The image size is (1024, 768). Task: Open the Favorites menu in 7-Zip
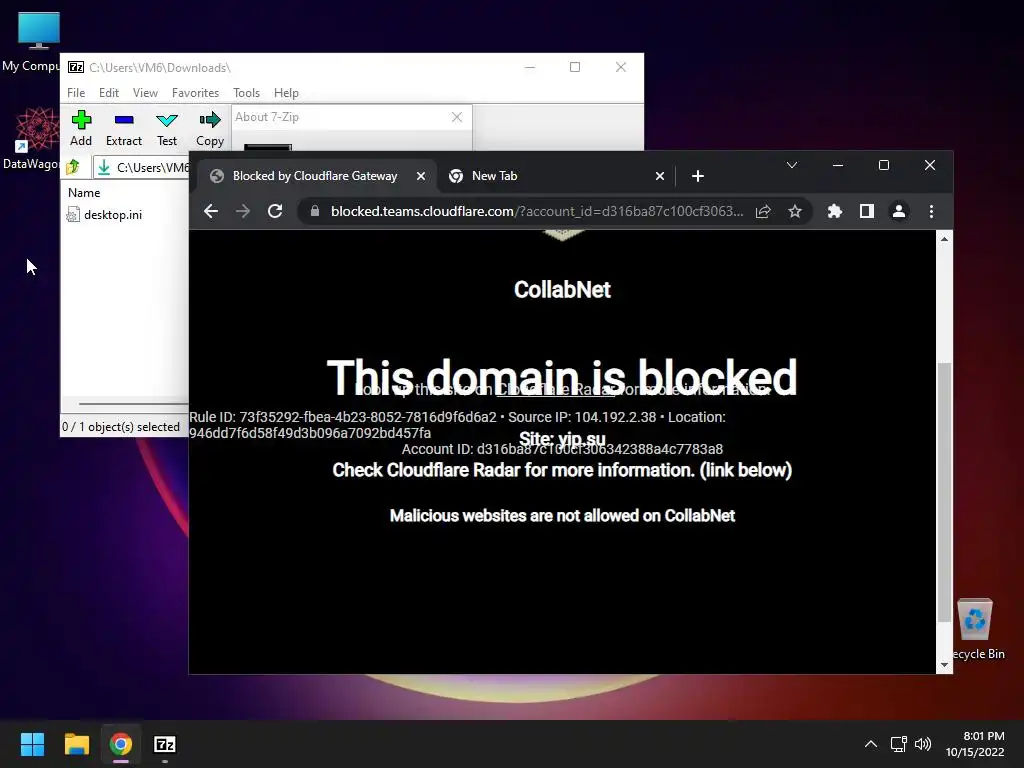click(x=195, y=93)
